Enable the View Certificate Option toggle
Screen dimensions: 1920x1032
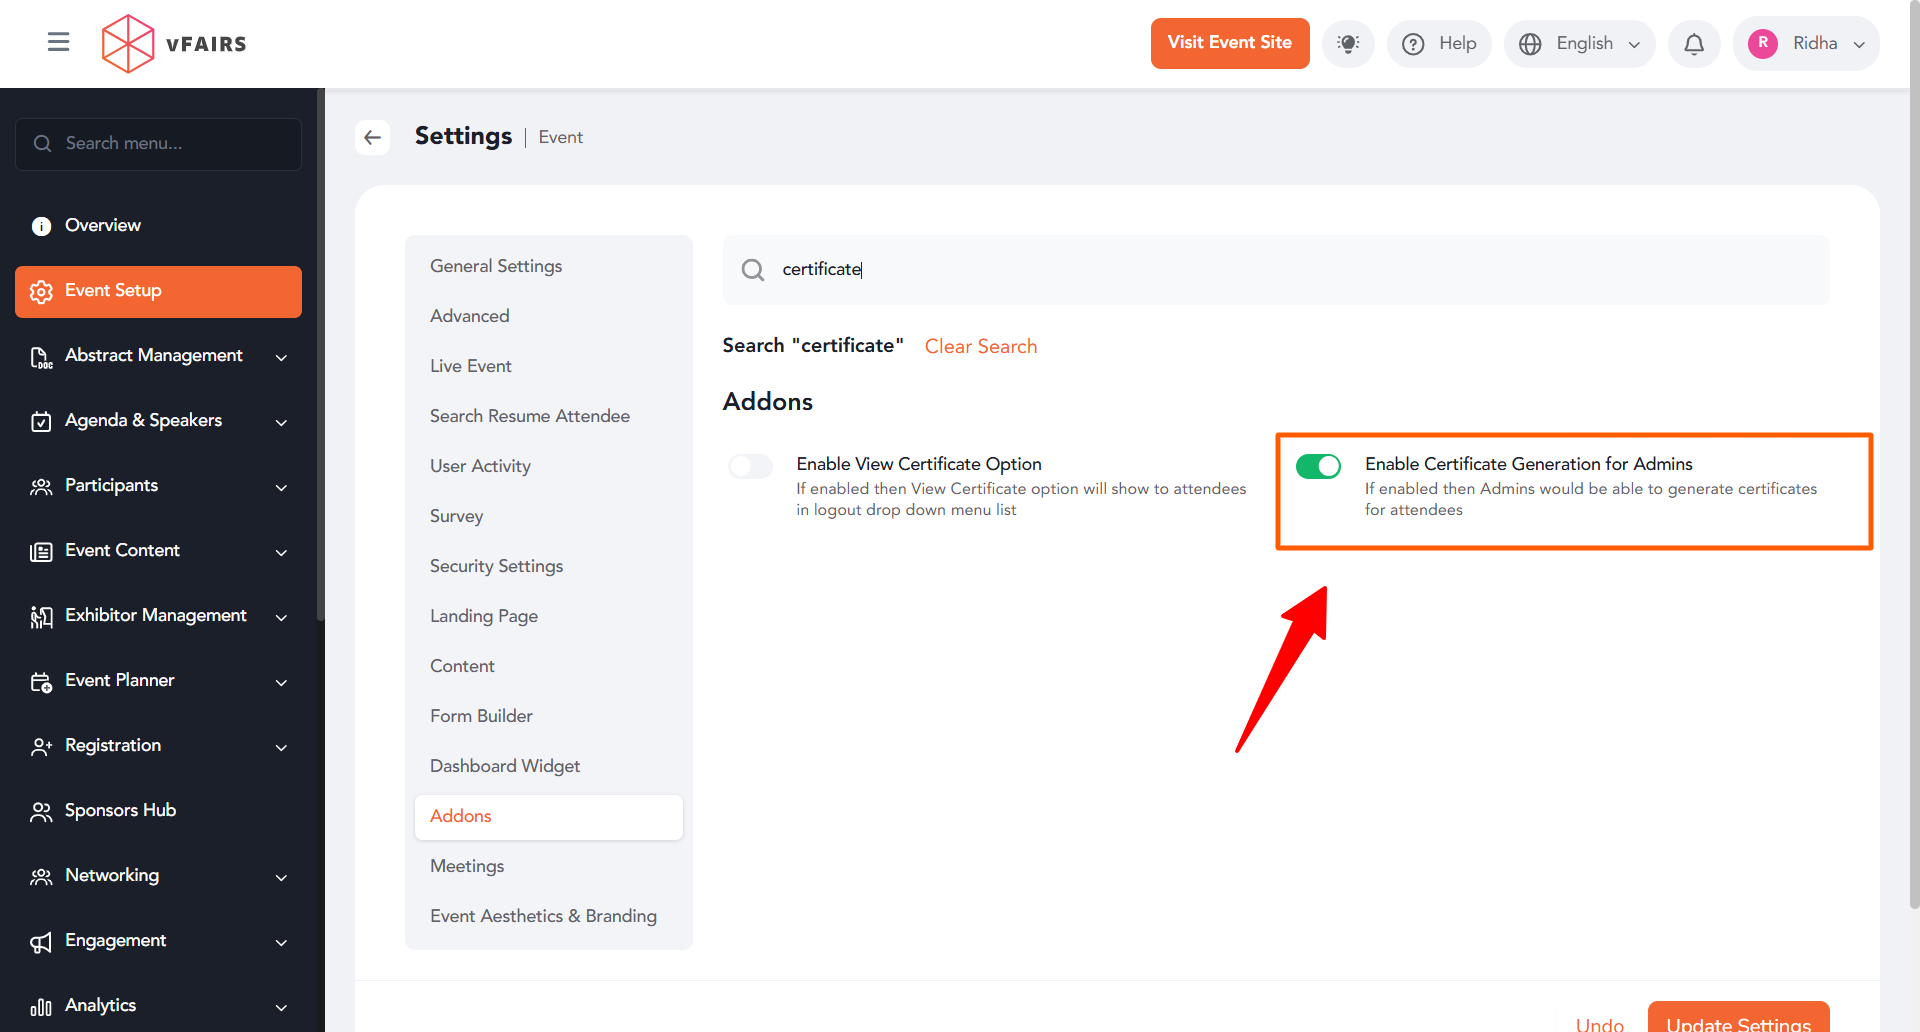pos(750,466)
